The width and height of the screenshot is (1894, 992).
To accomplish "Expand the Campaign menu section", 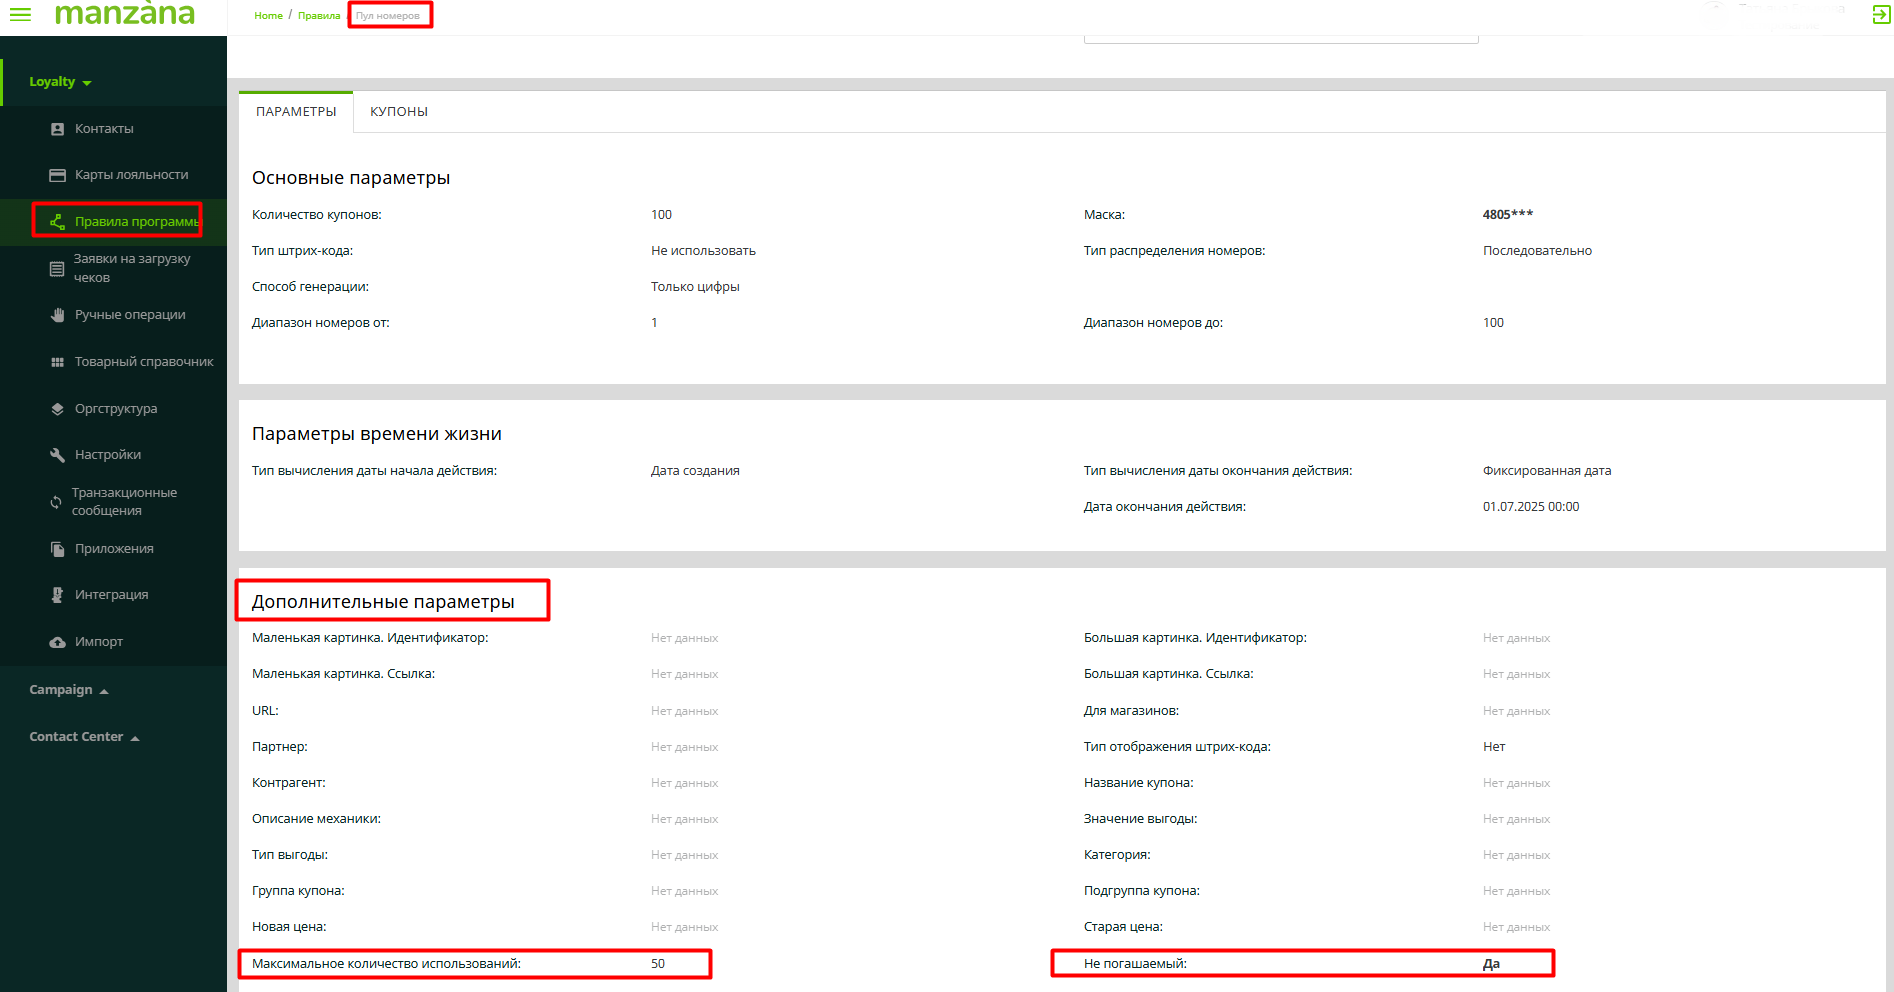I will click(68, 690).
